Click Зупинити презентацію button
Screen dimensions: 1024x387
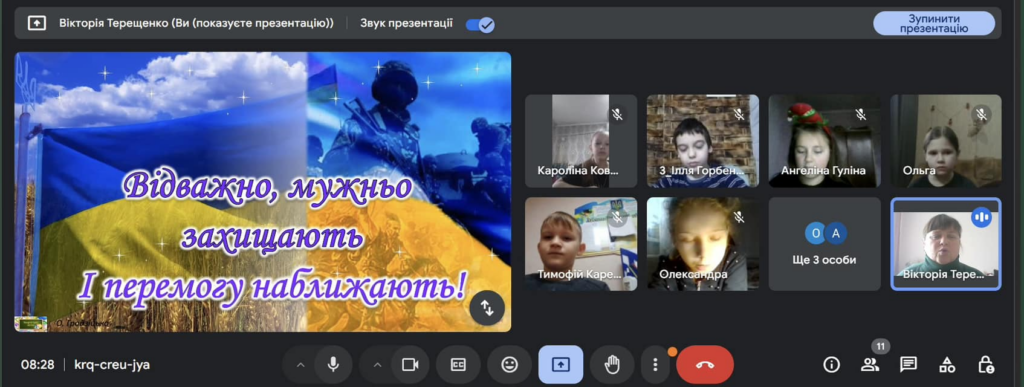tap(934, 23)
